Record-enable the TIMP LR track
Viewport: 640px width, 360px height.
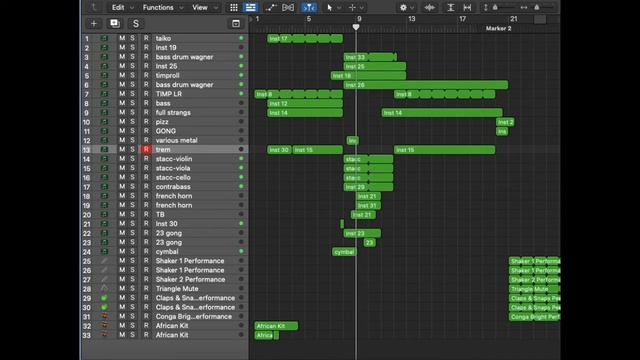tap(146, 94)
